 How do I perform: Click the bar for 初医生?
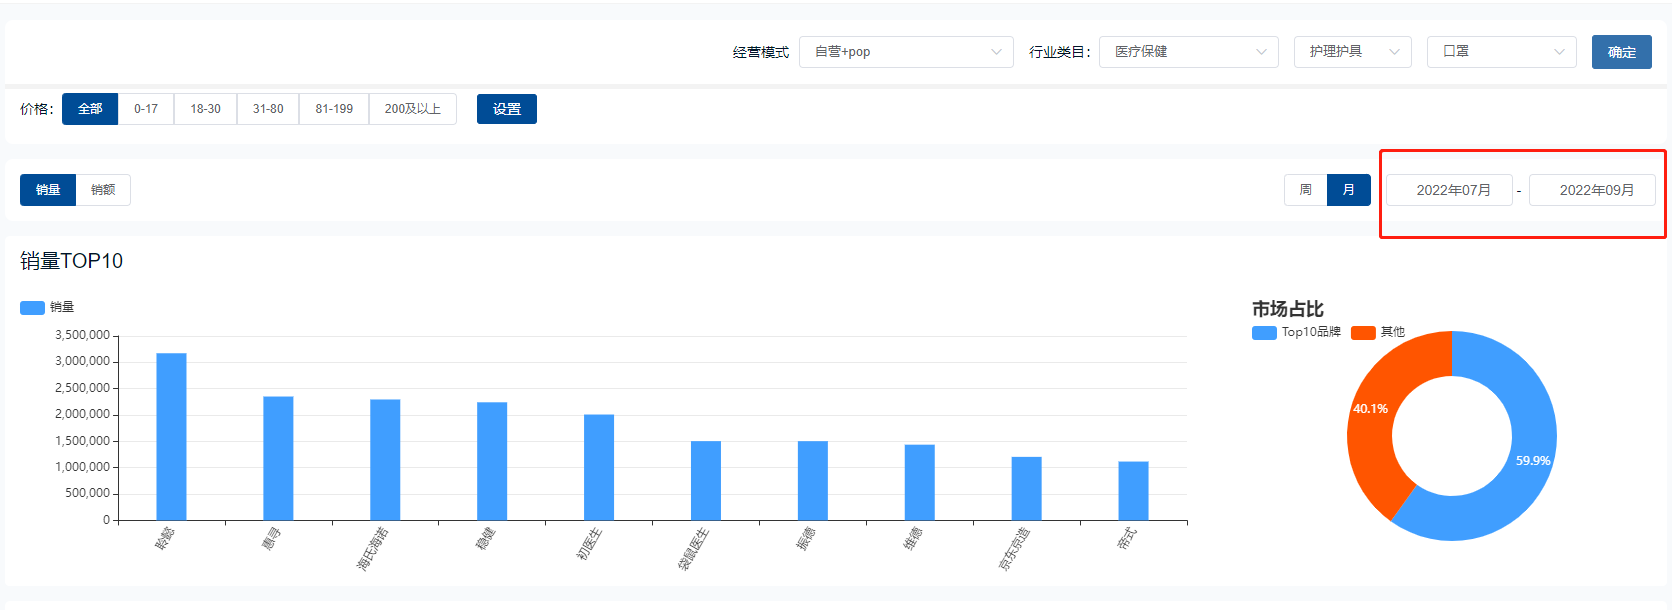point(599,468)
